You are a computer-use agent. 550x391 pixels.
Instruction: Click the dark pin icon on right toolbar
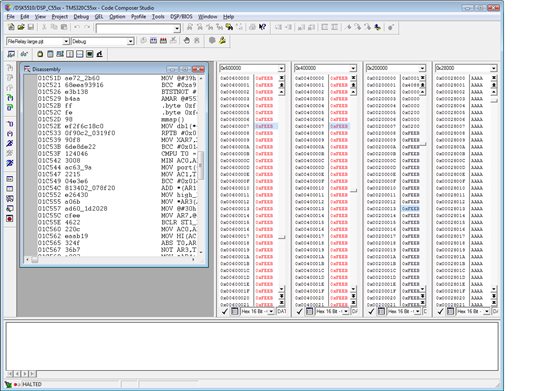tap(377, 27)
